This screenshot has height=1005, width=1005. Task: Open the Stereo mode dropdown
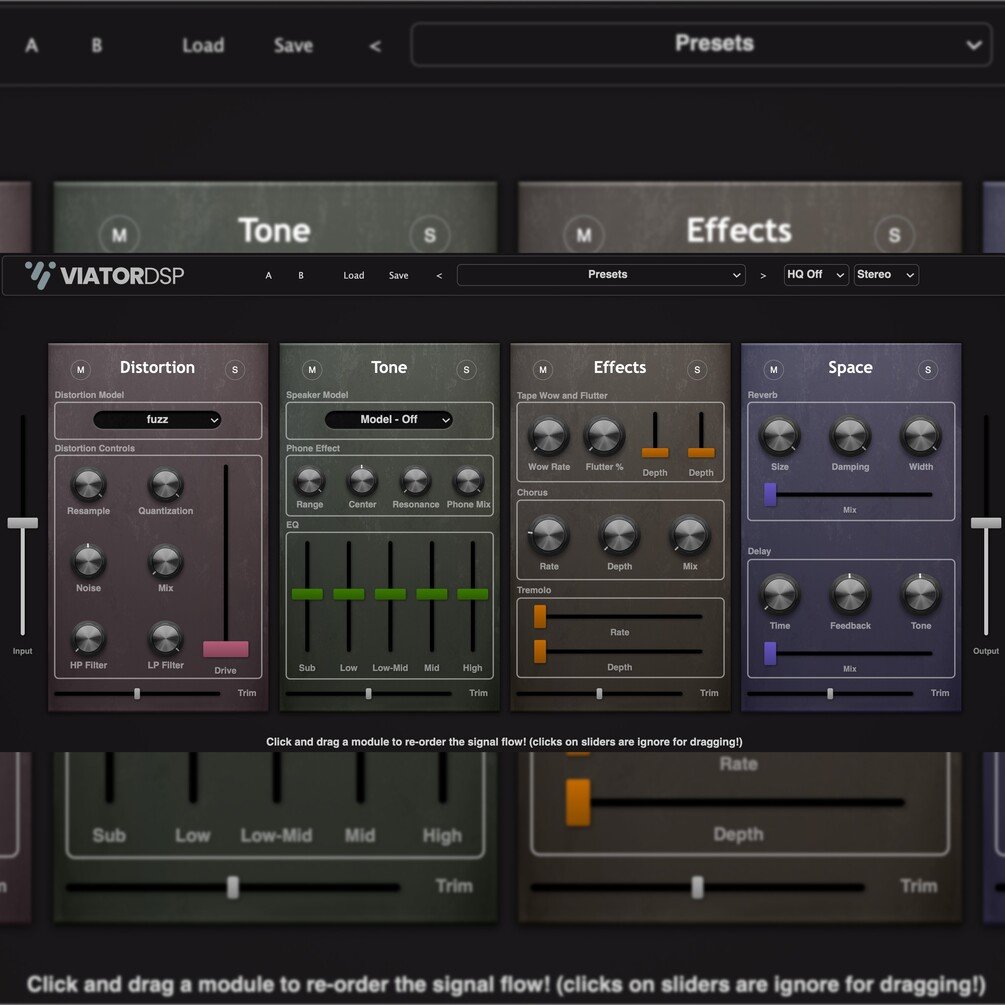click(x=885, y=275)
